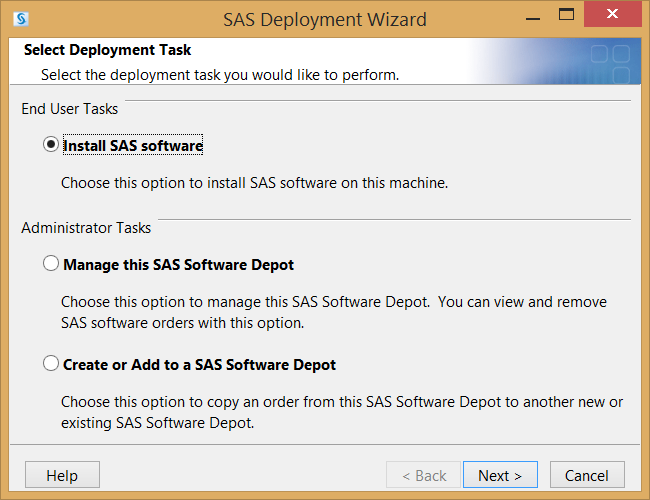Click the install-on-this-machine description text

(255, 183)
